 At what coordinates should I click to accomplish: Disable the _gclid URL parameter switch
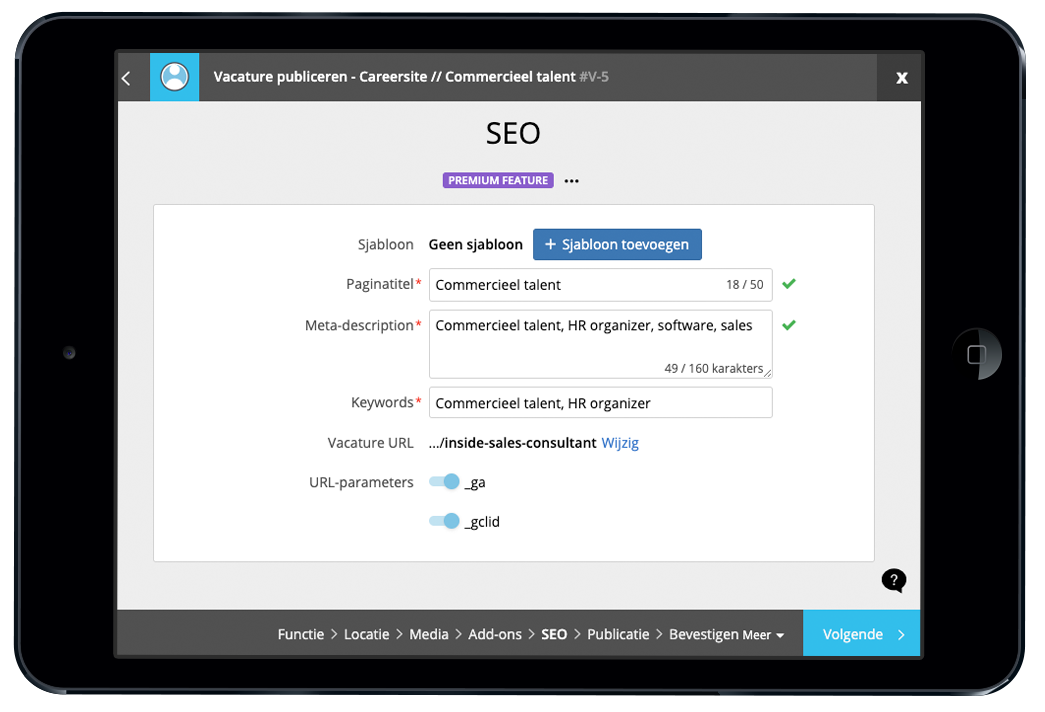(x=444, y=521)
